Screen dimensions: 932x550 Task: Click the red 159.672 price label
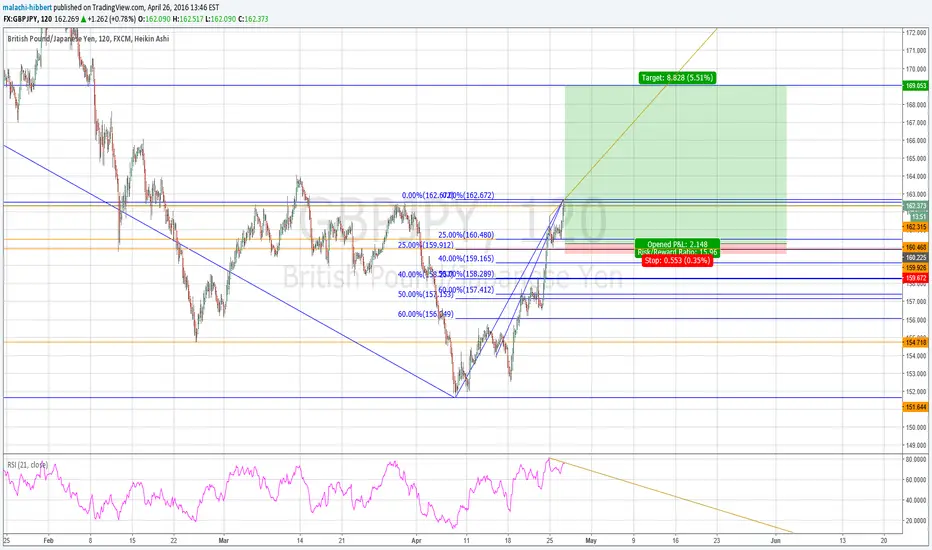click(915, 278)
